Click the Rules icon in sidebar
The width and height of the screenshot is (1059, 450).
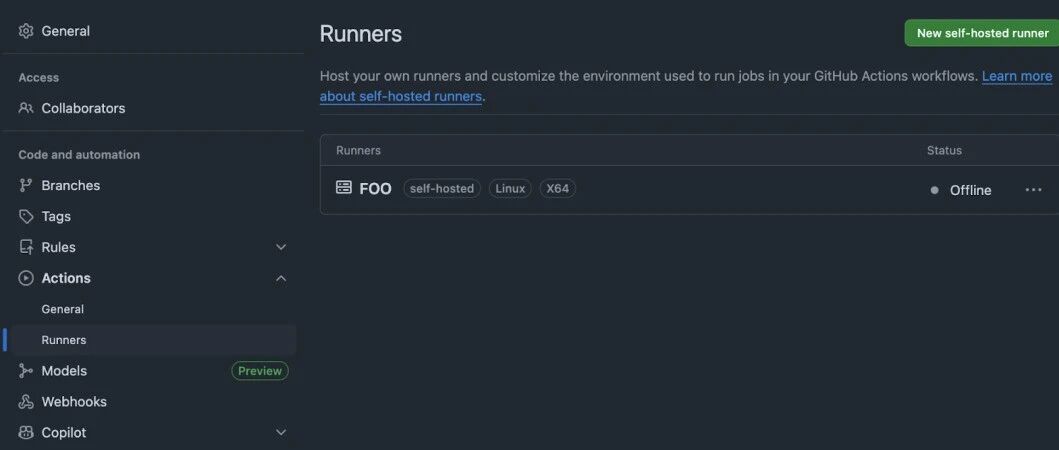tap(26, 247)
